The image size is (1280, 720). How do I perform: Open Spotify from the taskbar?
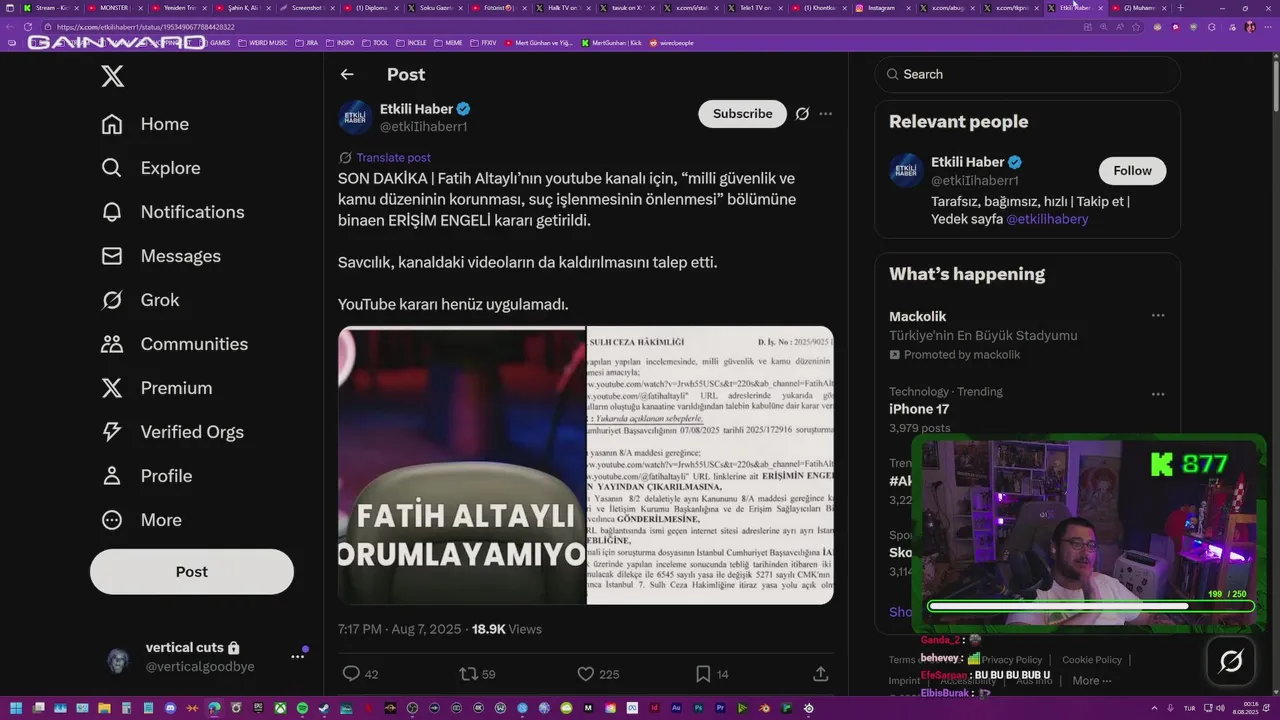(302, 708)
